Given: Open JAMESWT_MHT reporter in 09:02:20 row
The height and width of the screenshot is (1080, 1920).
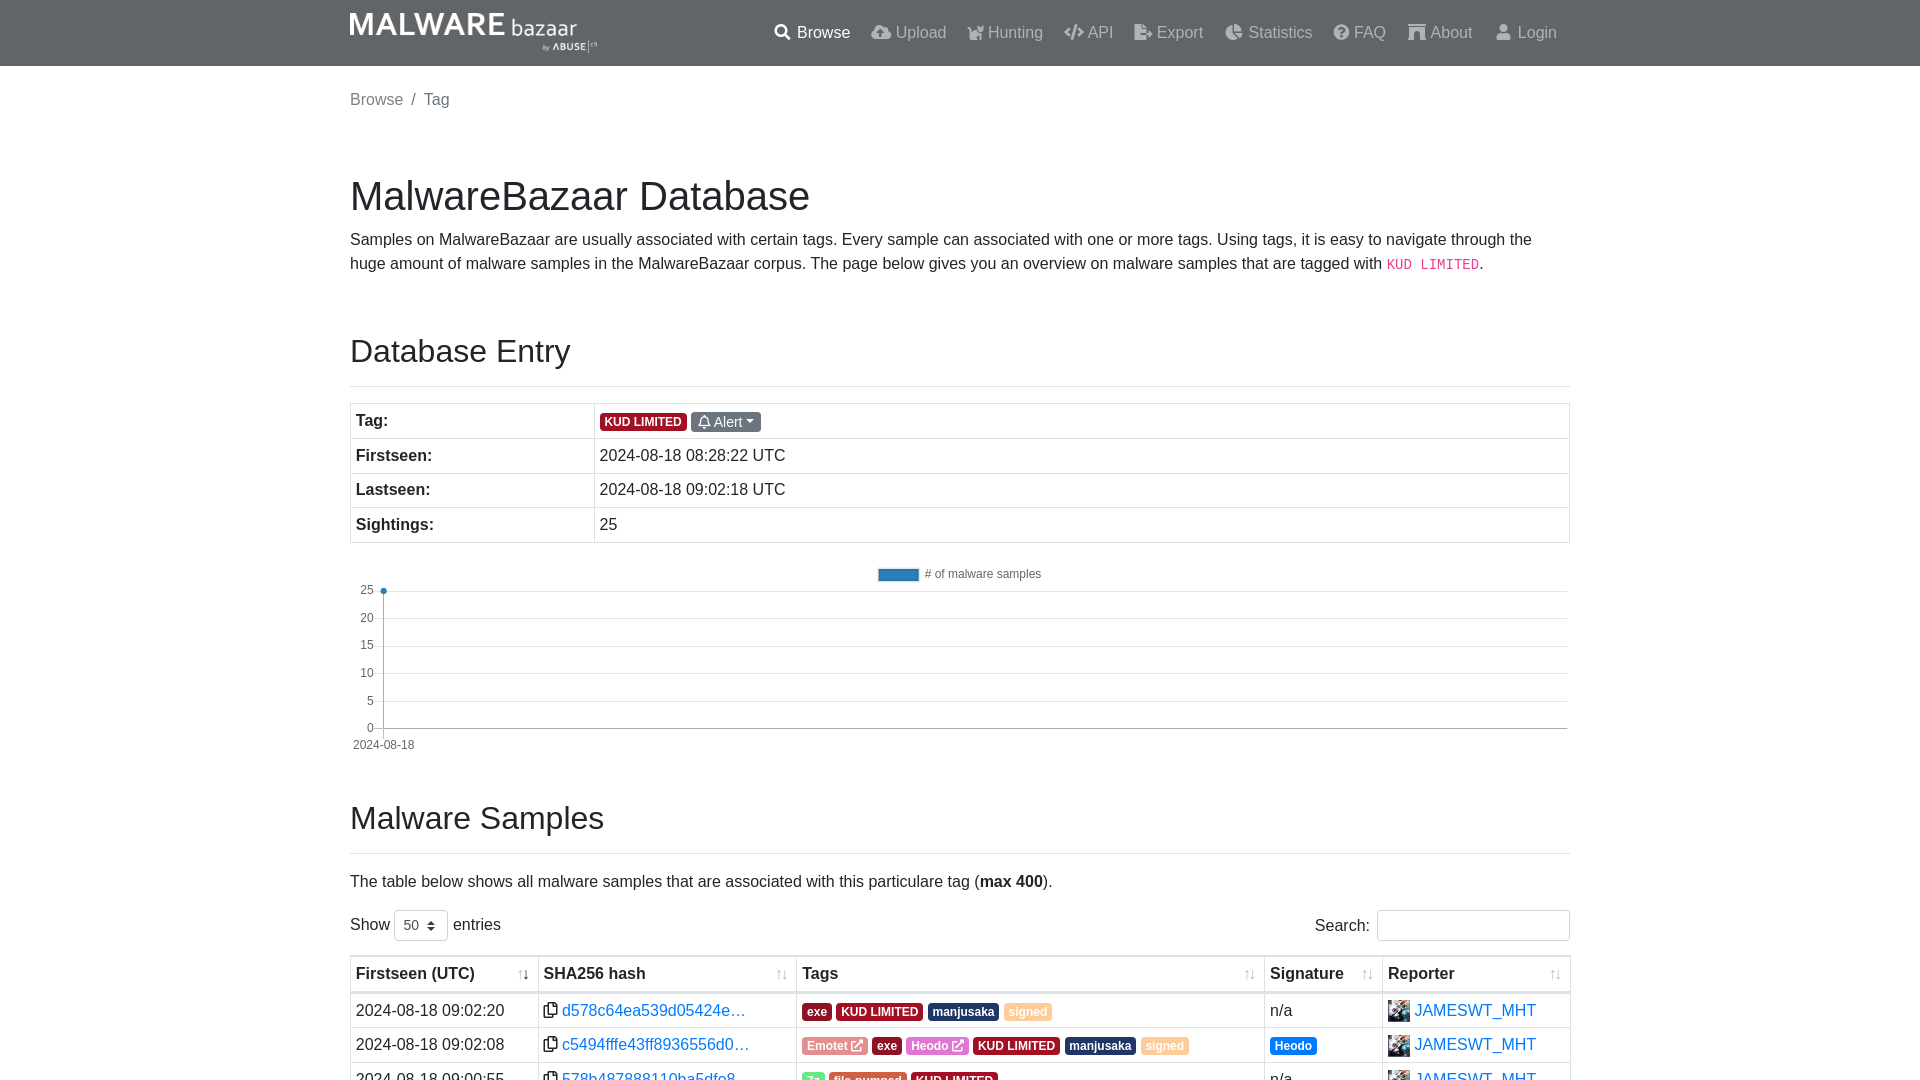Looking at the screenshot, I should coord(1475,1011).
